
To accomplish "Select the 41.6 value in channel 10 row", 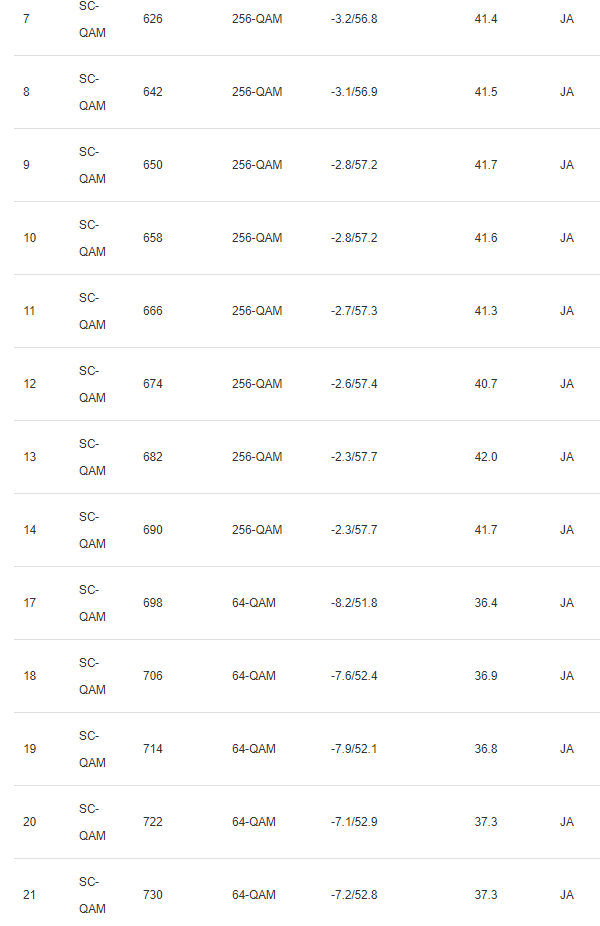I will pyautogui.click(x=486, y=238).
